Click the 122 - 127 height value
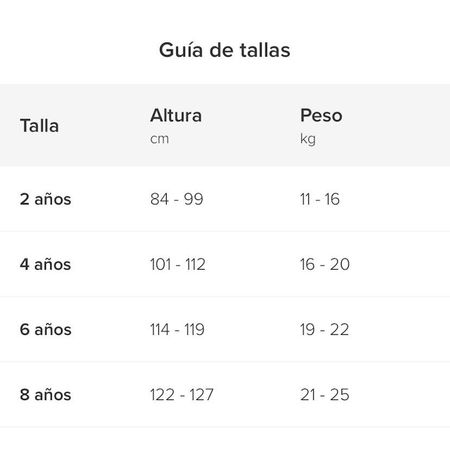The height and width of the screenshot is (450, 450). pos(182,395)
